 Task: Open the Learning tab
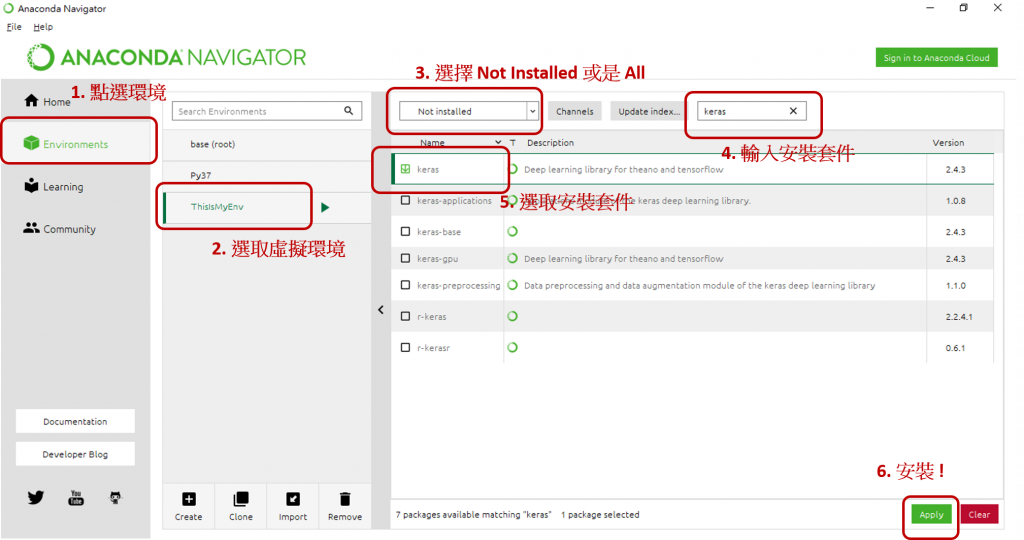click(x=54, y=187)
